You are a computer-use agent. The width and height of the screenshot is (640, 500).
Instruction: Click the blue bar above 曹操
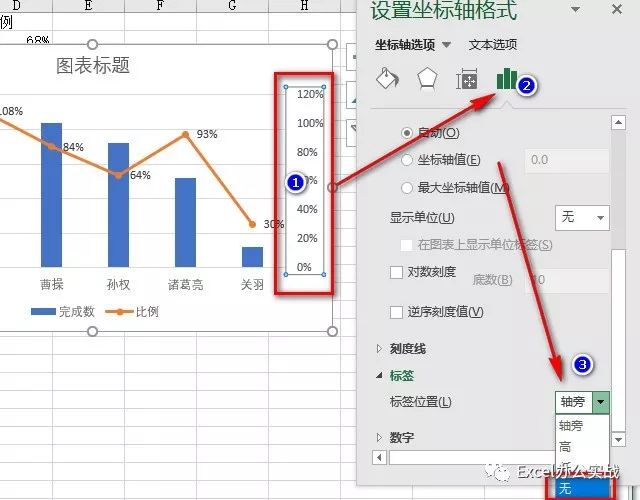coord(51,195)
